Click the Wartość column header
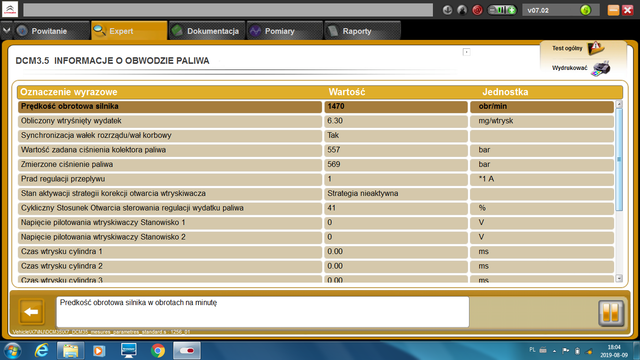640x360 pixels. point(347,92)
